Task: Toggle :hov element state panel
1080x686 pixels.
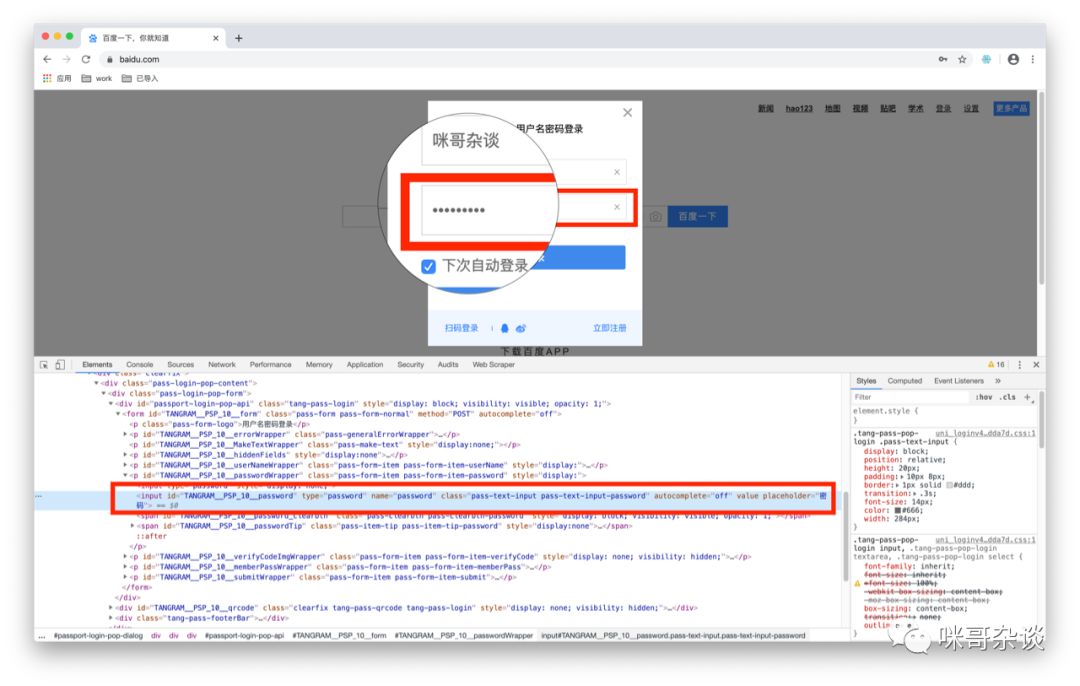Action: pyautogui.click(x=984, y=397)
